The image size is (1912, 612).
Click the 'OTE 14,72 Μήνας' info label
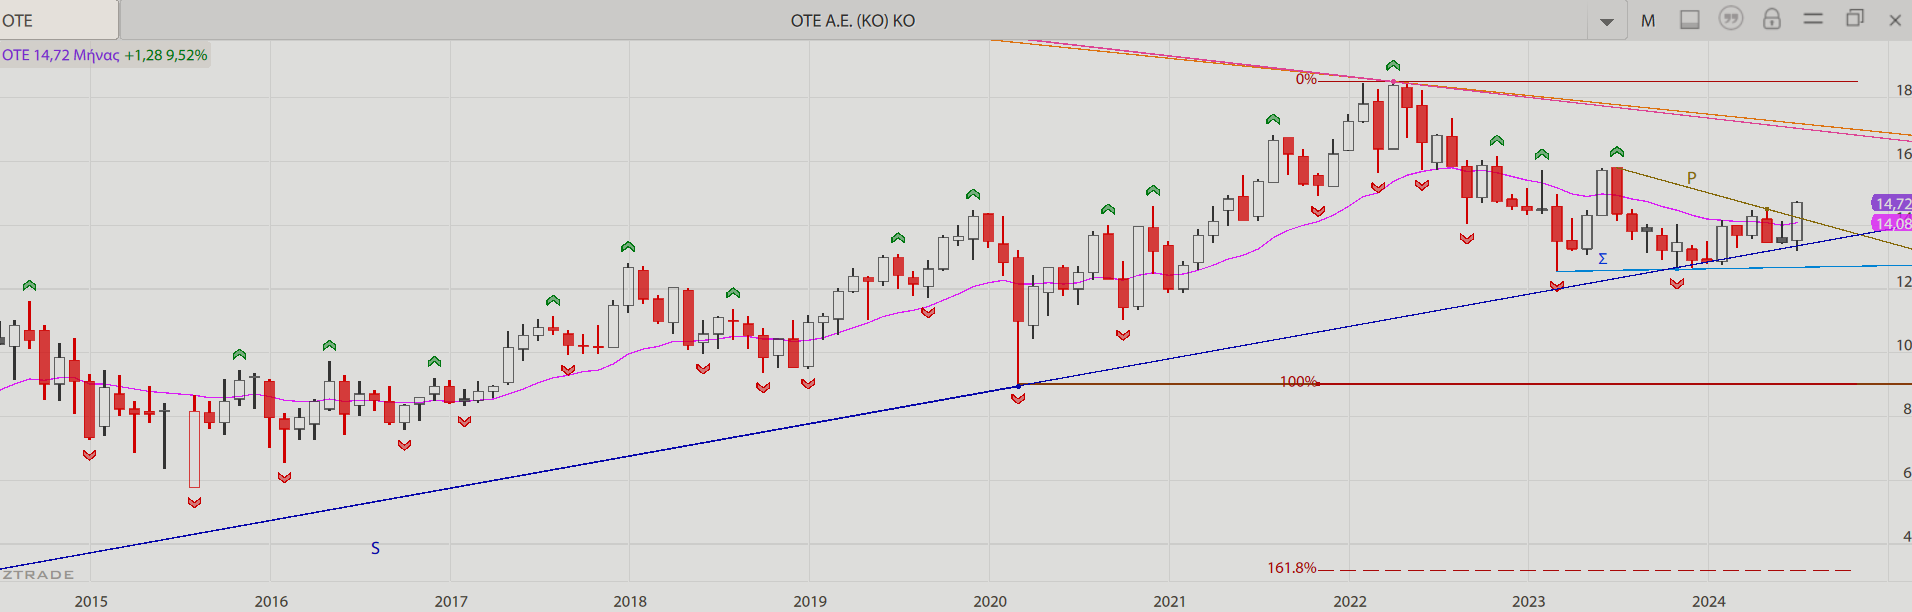coord(61,55)
